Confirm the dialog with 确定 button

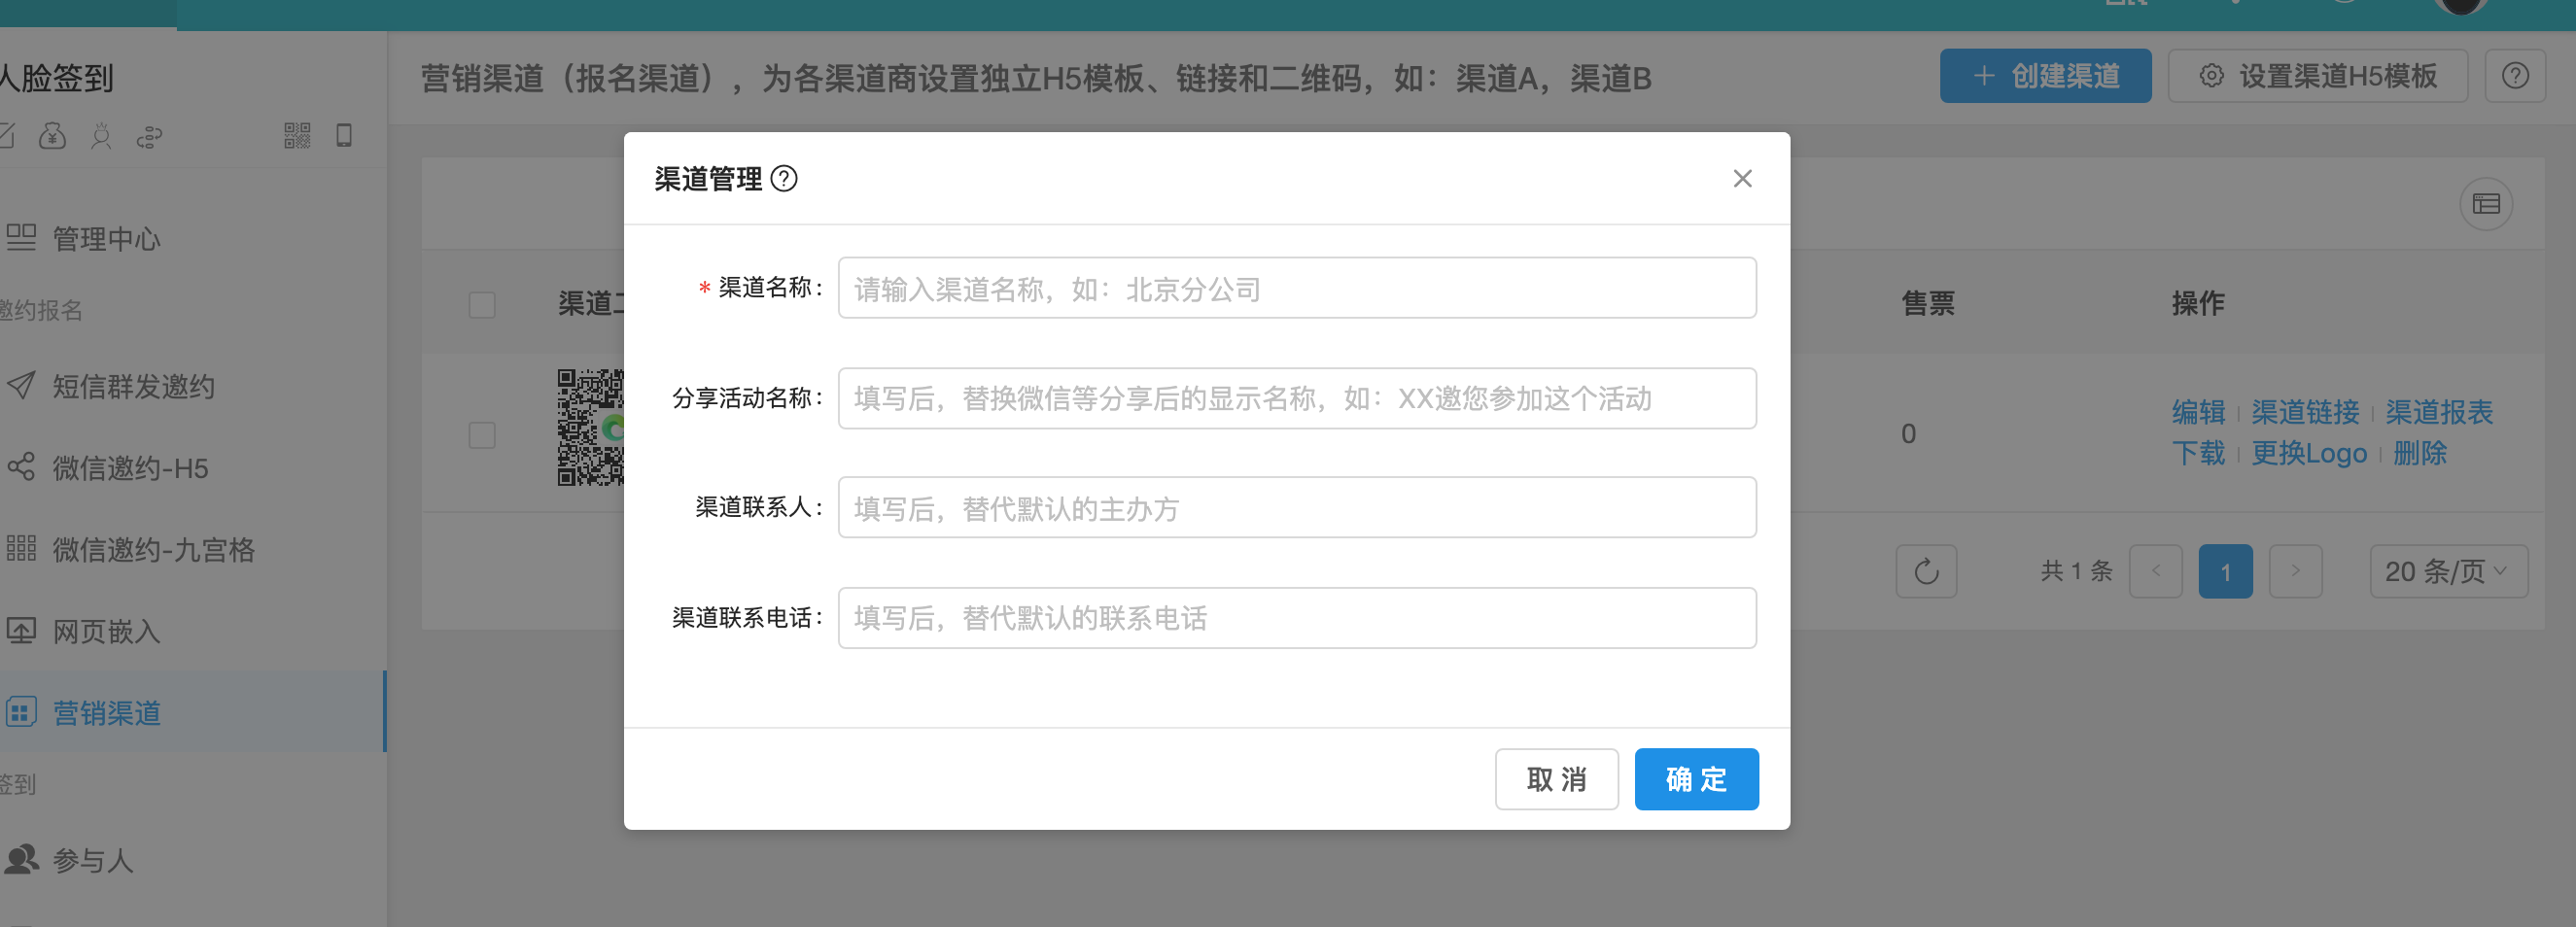pyautogui.click(x=1696, y=779)
